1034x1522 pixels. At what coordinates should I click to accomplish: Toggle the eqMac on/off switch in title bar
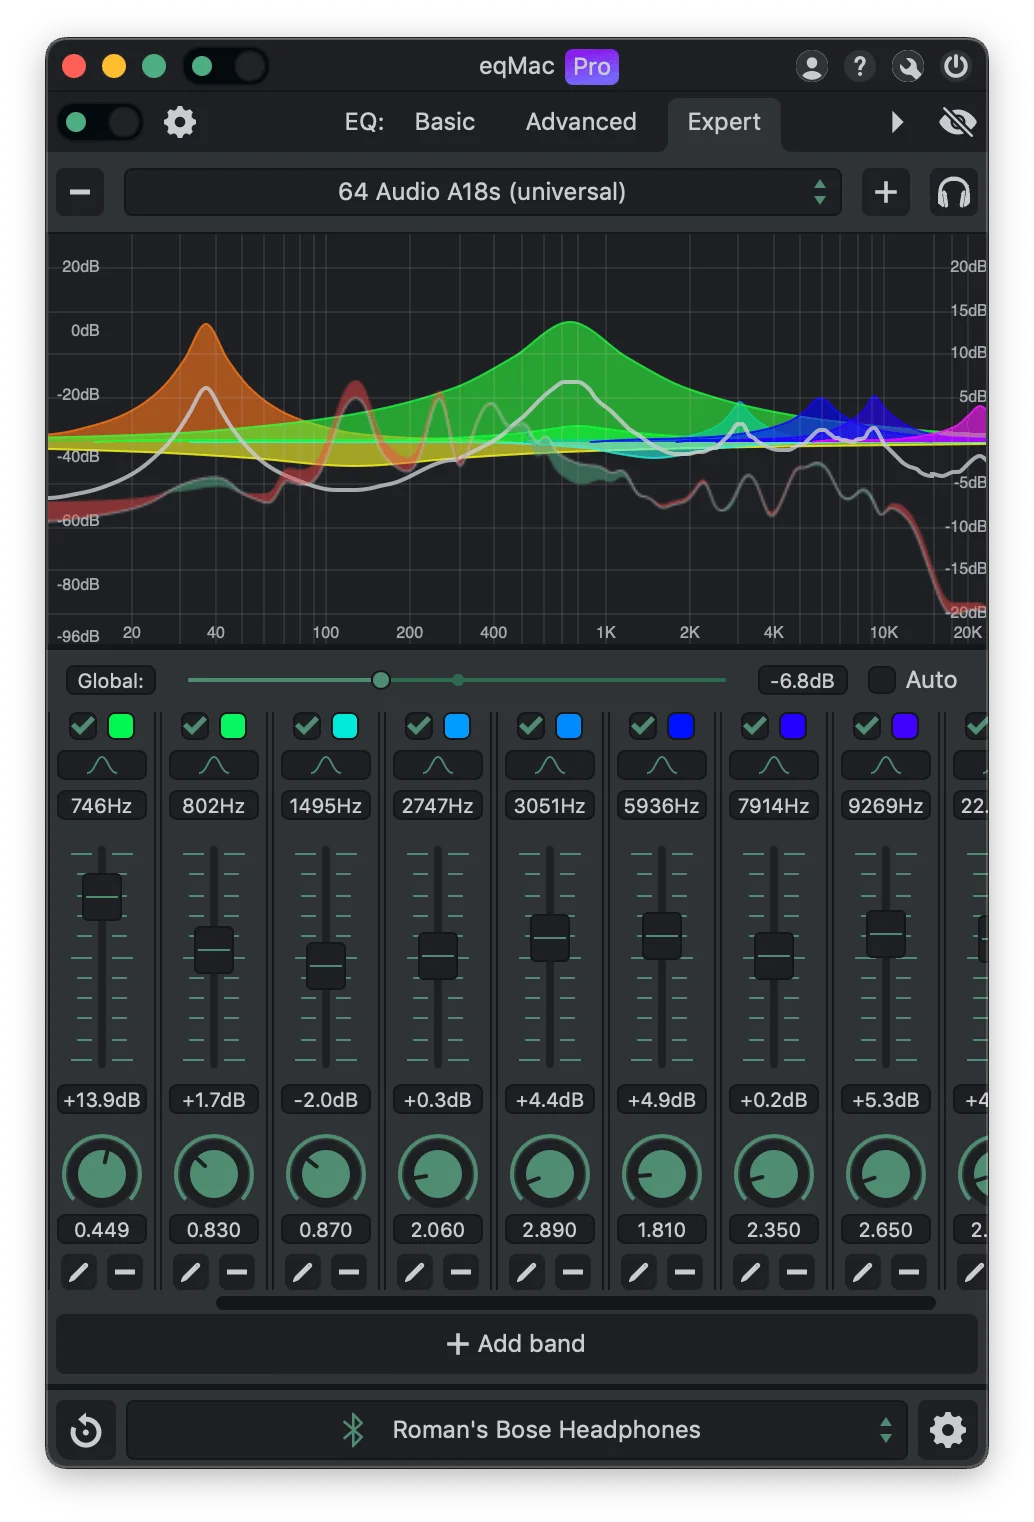tap(225, 67)
